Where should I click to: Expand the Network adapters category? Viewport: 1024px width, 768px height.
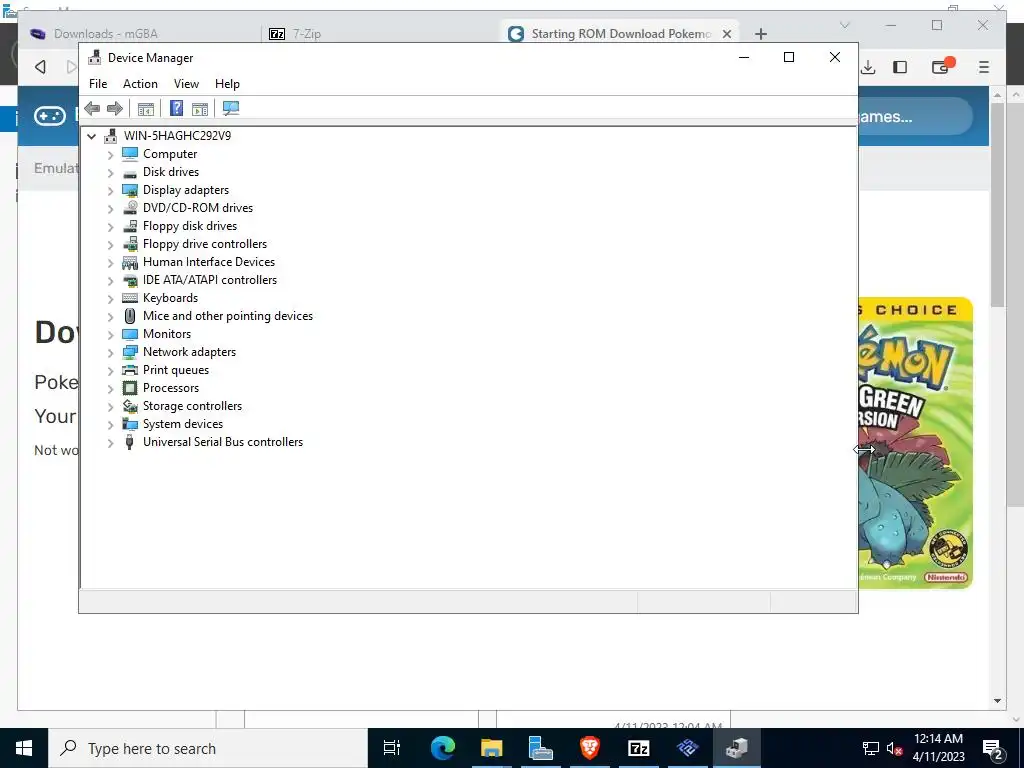coord(110,353)
